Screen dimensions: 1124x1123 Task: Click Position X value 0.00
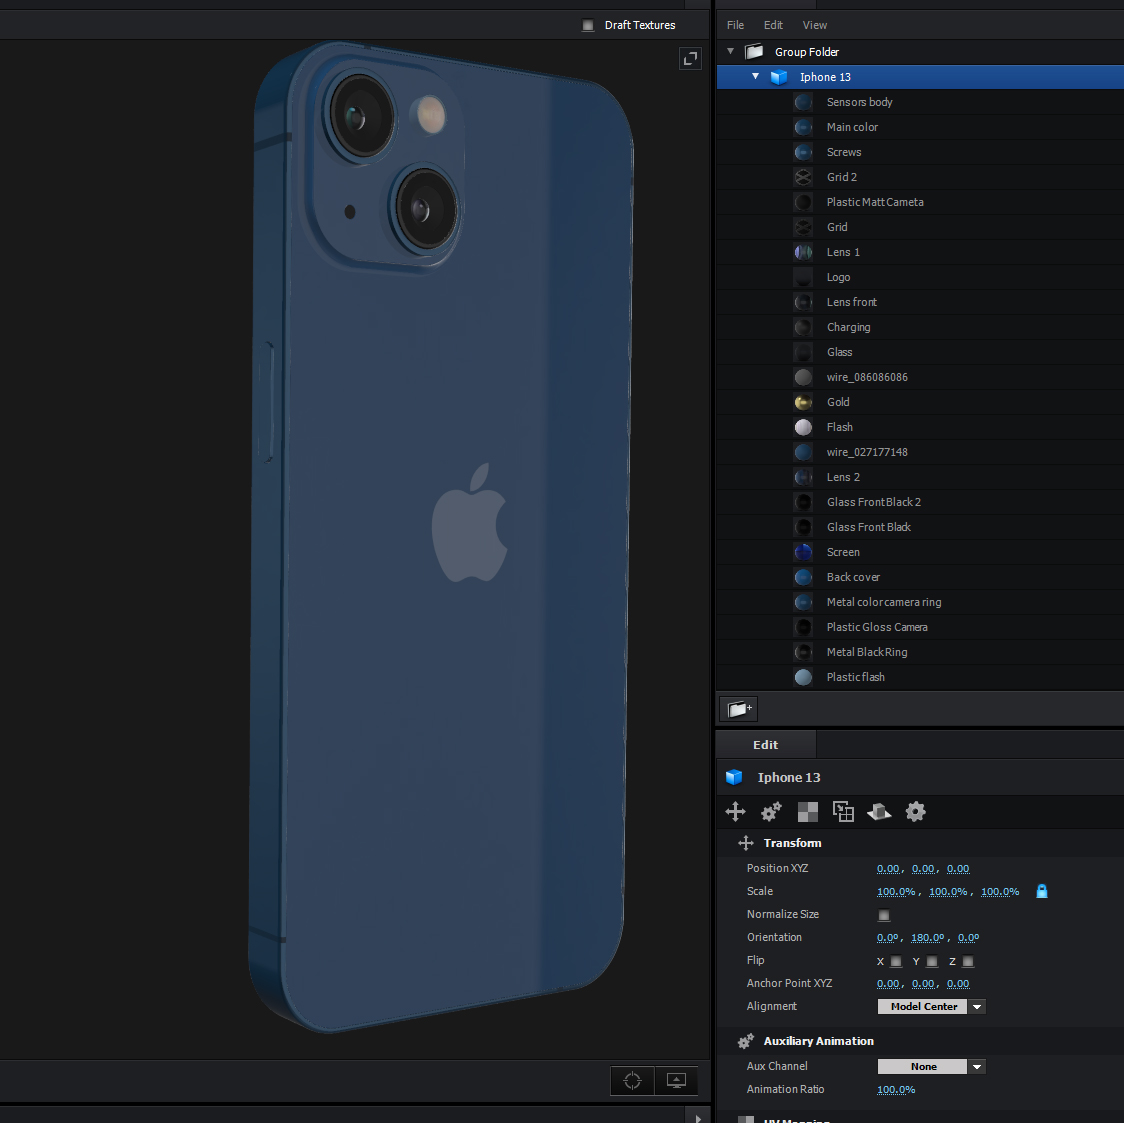[887, 869]
